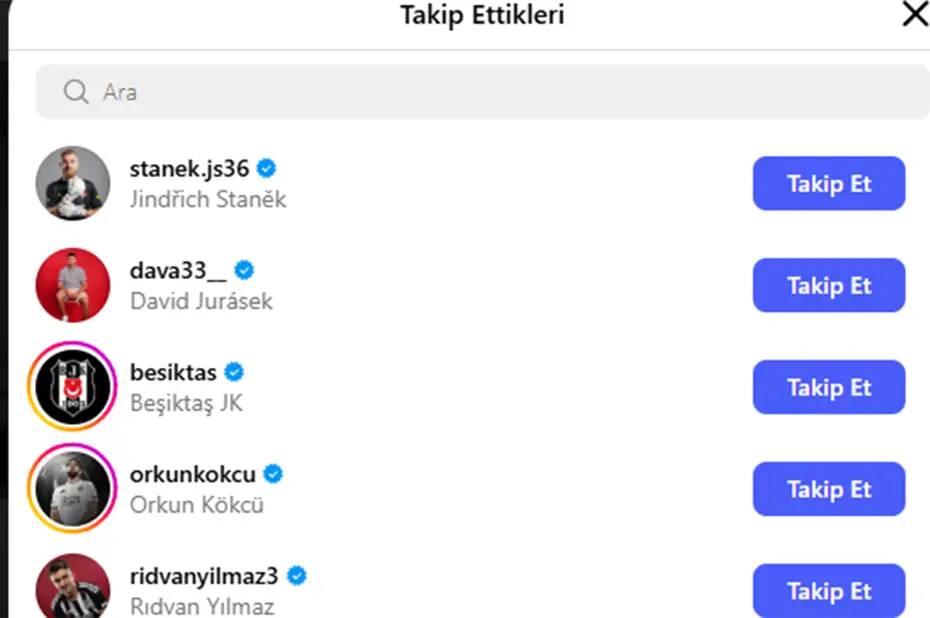Image resolution: width=930 pixels, height=618 pixels.
Task: Hit Takip Et beside orkunkokcu
Action: click(828, 489)
